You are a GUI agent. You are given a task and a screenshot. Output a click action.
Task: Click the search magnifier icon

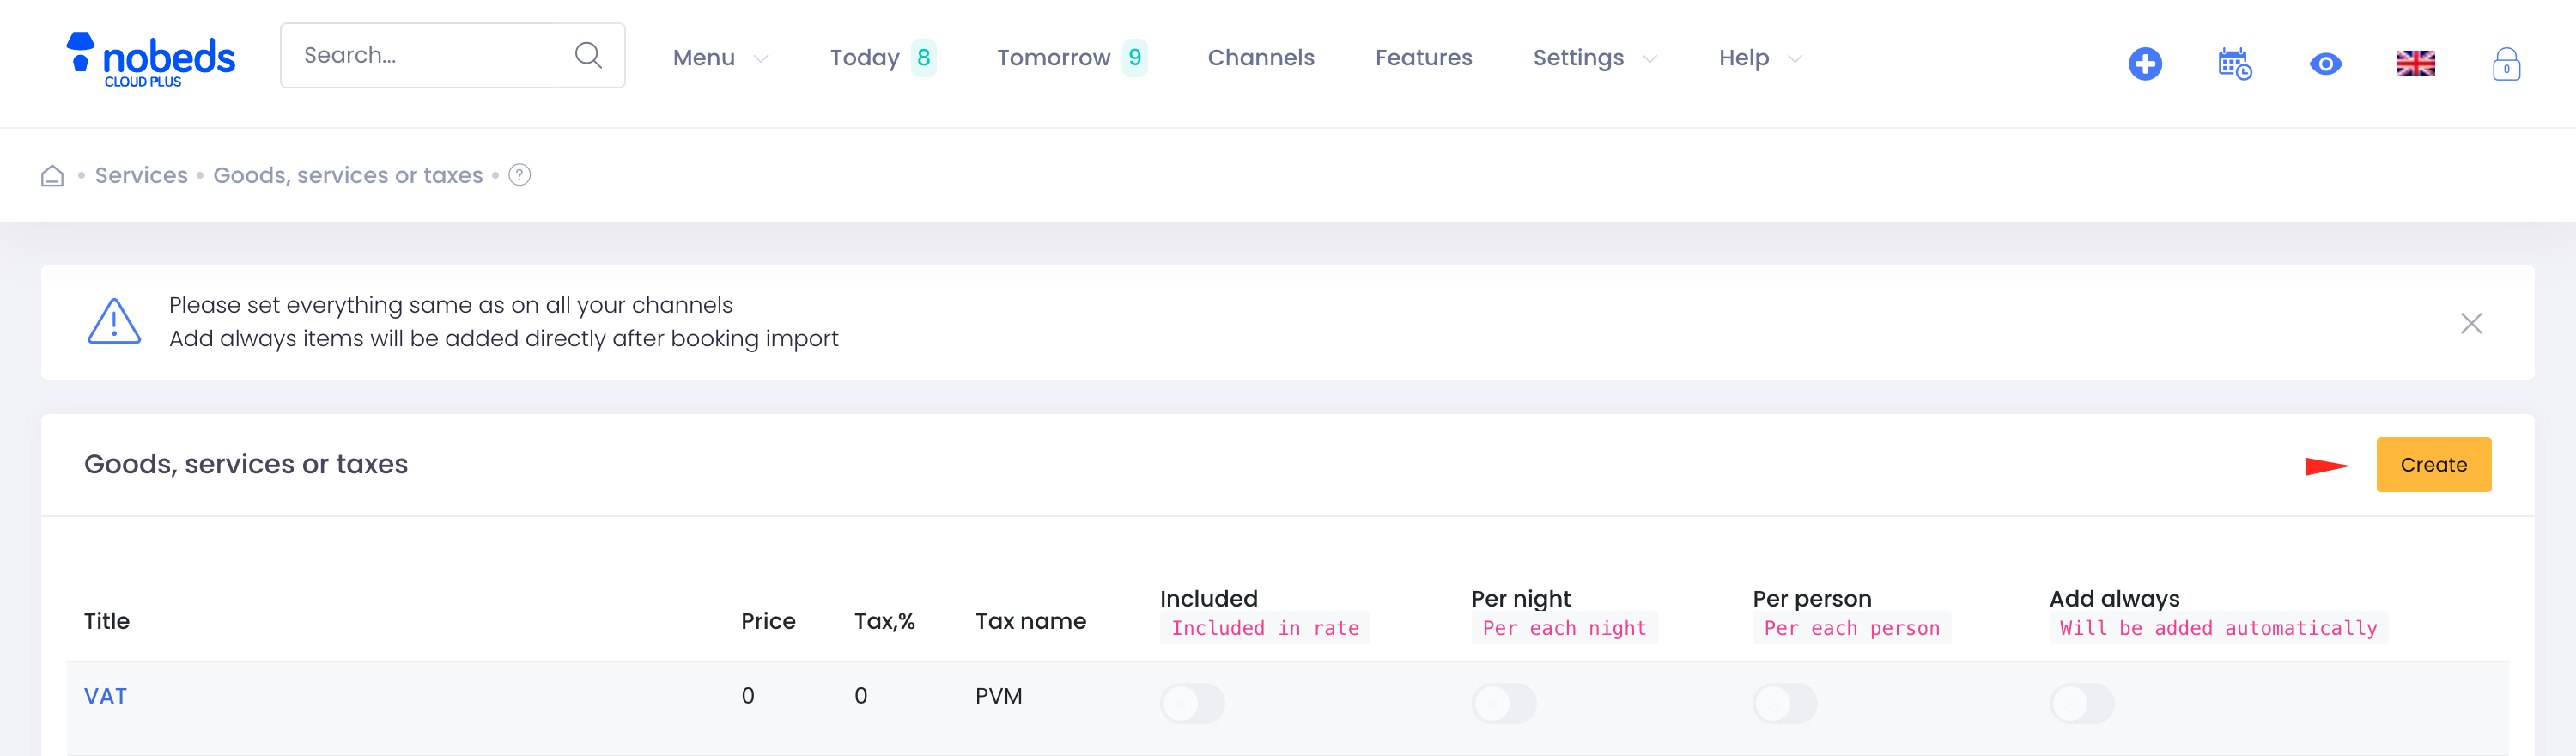588,56
